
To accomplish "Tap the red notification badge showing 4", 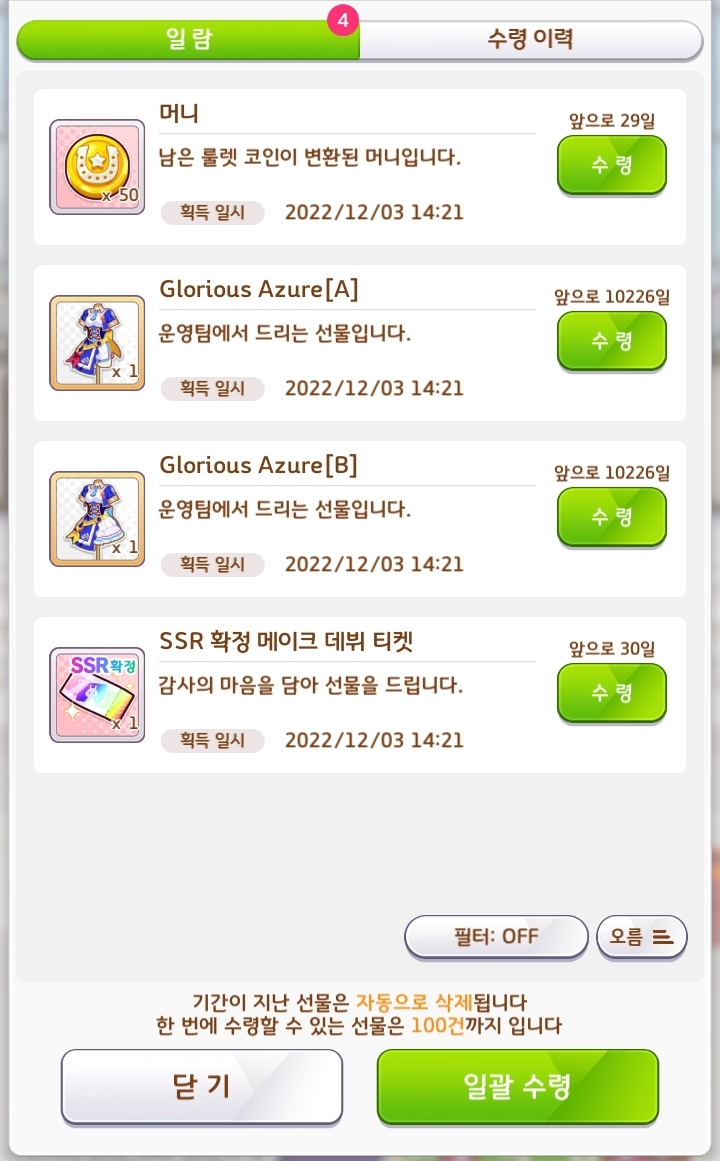I will click(x=343, y=21).
